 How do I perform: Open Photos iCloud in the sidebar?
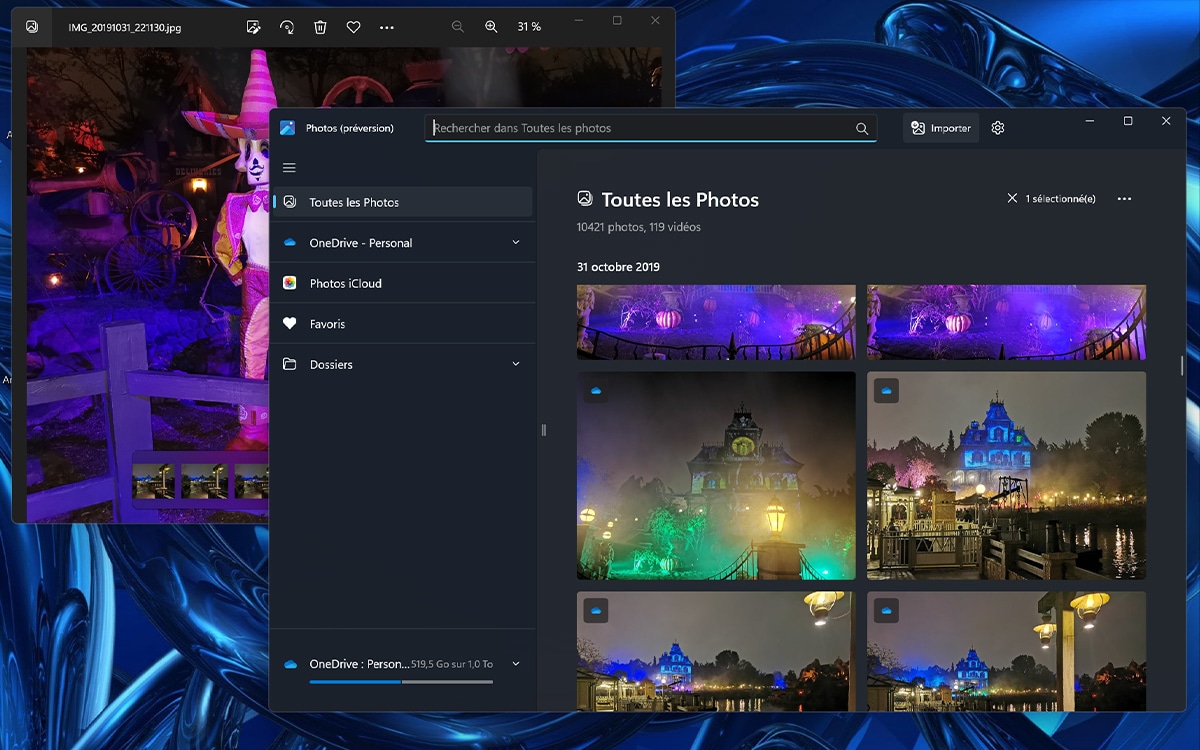(x=401, y=284)
